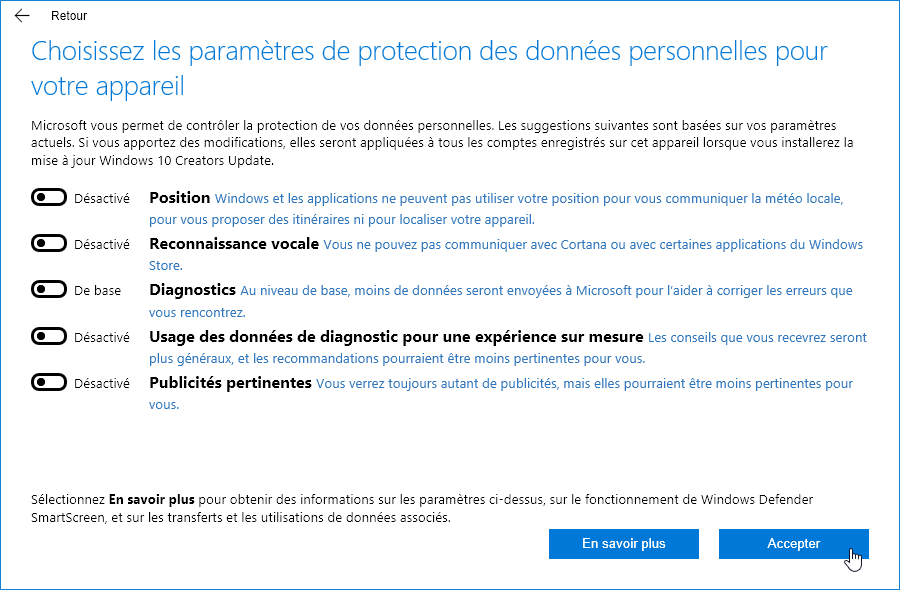
Task: Click the Diagnostics description text
Action: click(x=501, y=301)
